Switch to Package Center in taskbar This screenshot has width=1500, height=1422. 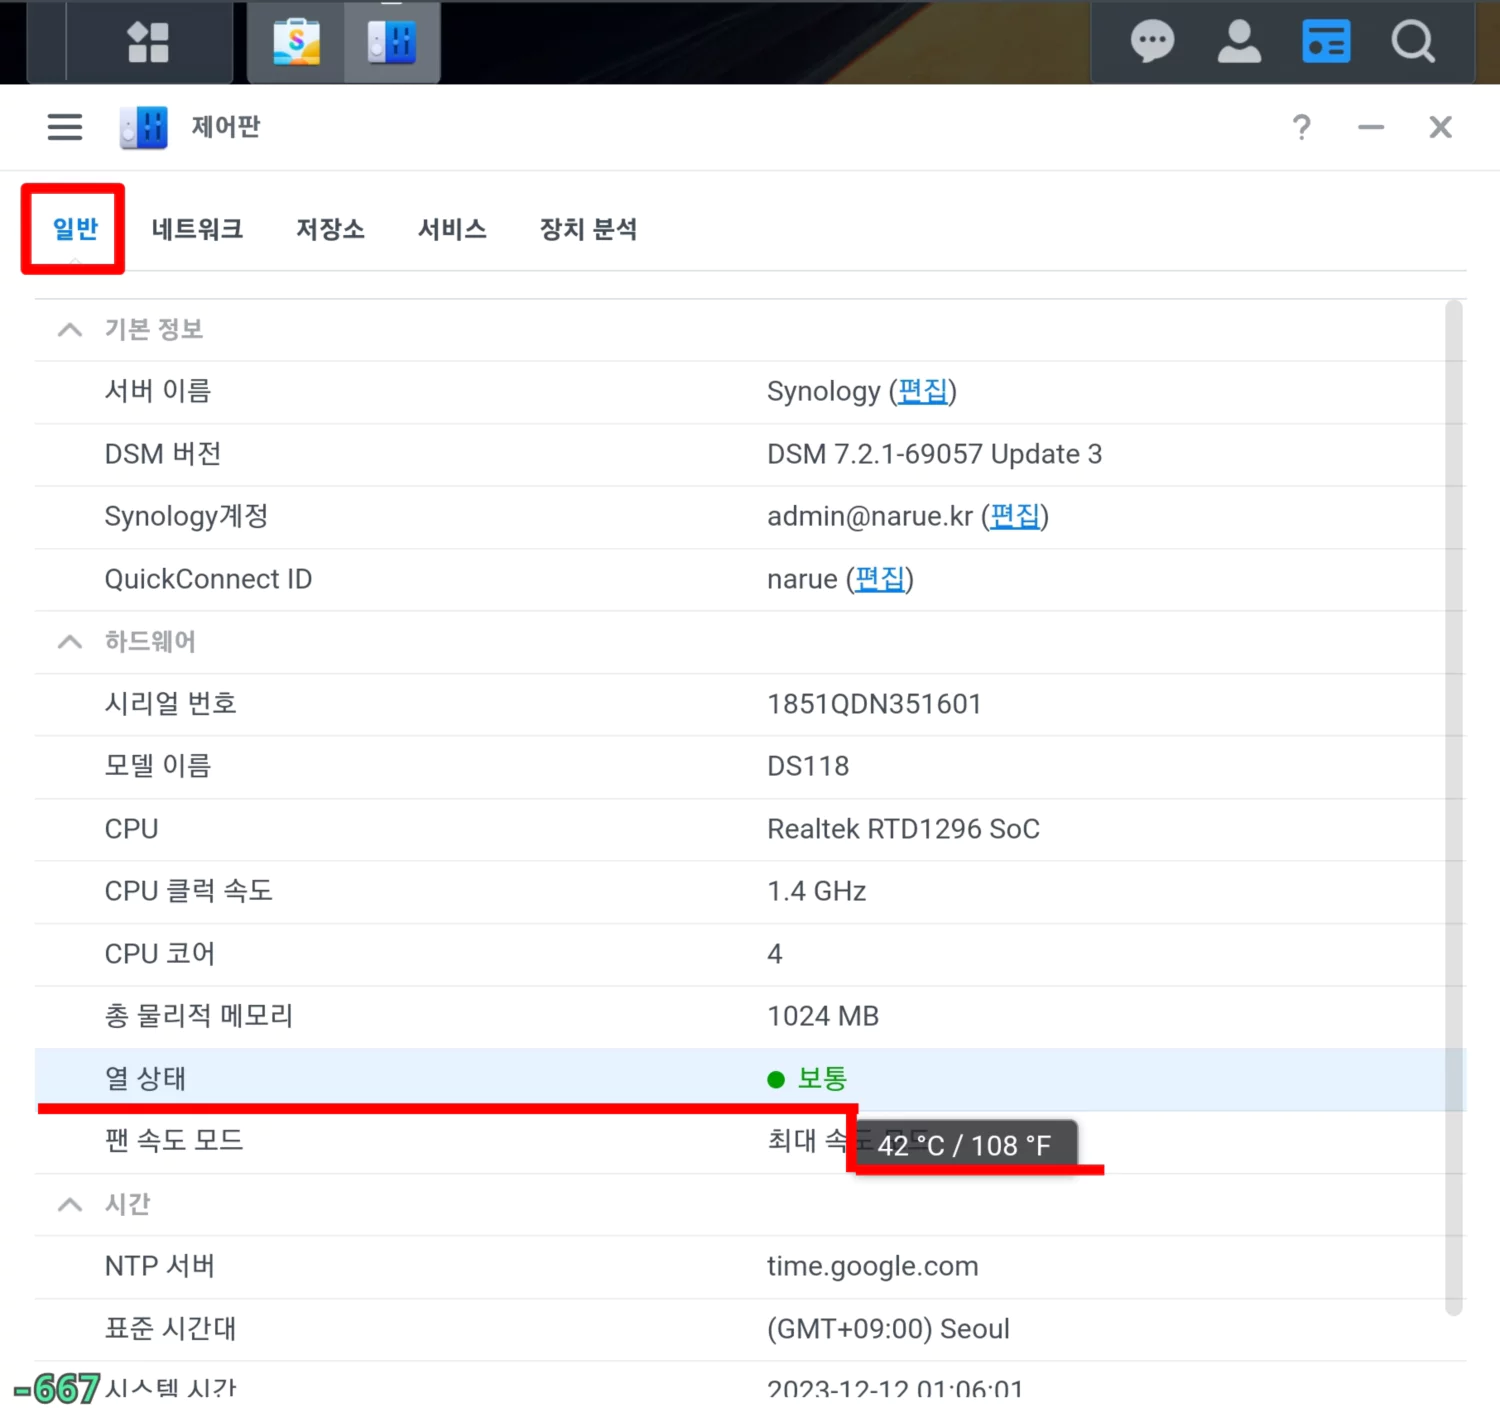coord(296,43)
